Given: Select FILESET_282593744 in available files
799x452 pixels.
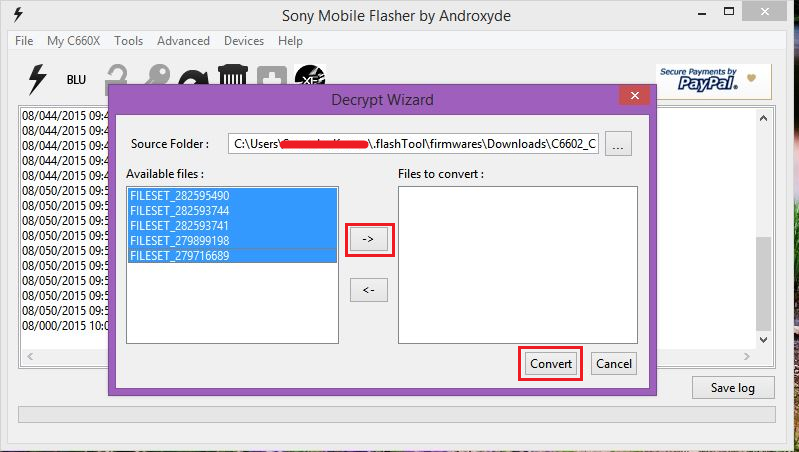Looking at the screenshot, I should pos(232,210).
